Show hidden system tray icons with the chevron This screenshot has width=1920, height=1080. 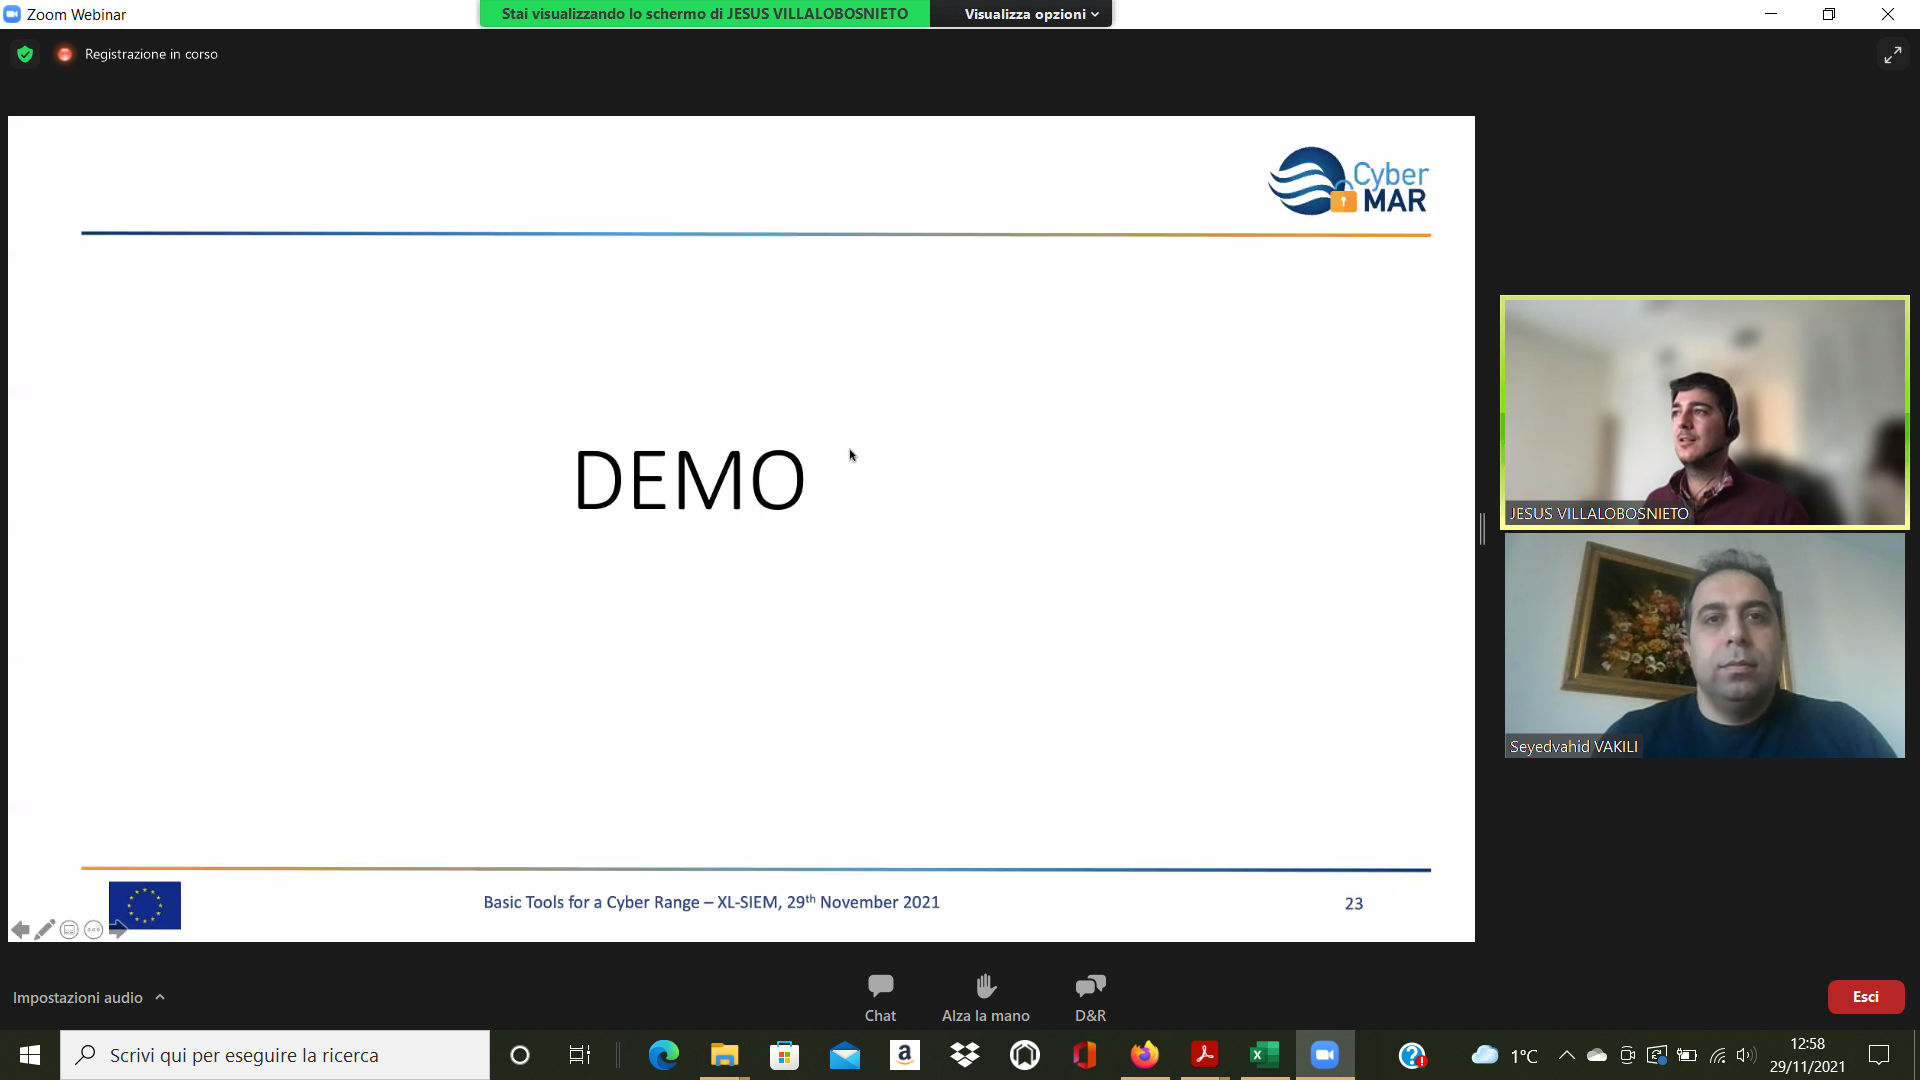click(x=1566, y=1055)
